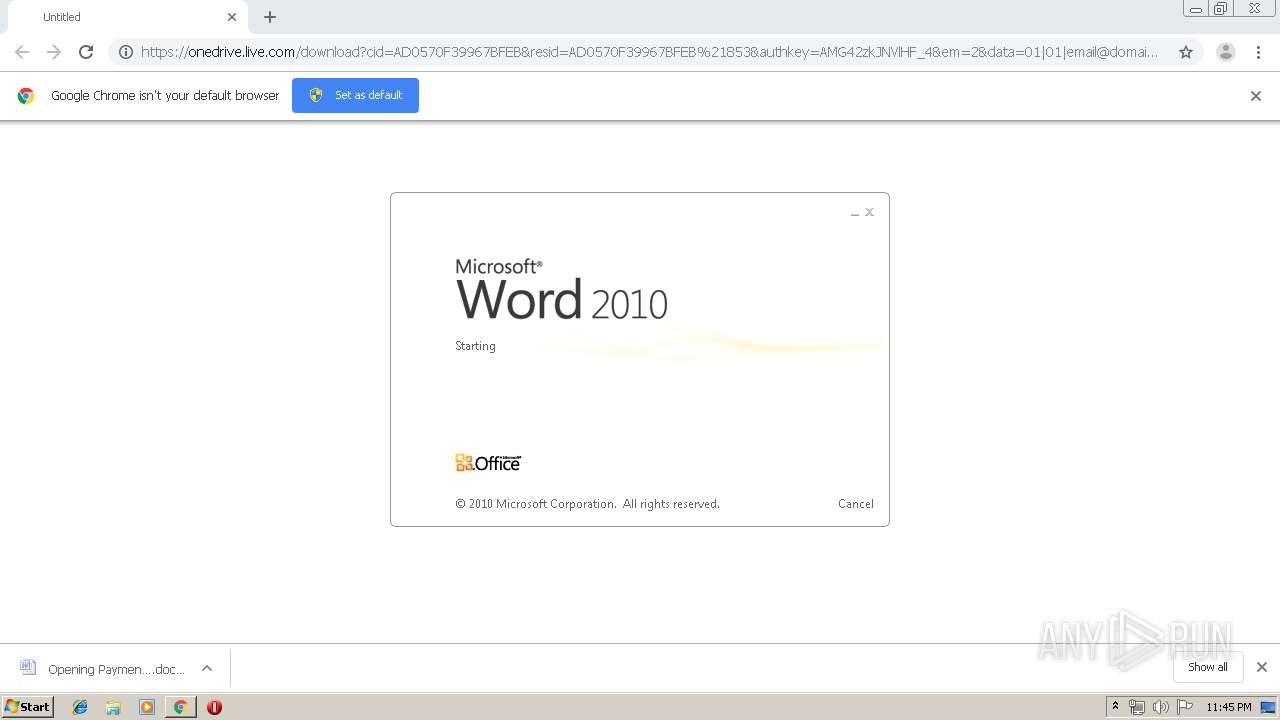Bookmark this page with the star icon
The width and height of the screenshot is (1280, 720).
tap(1186, 52)
